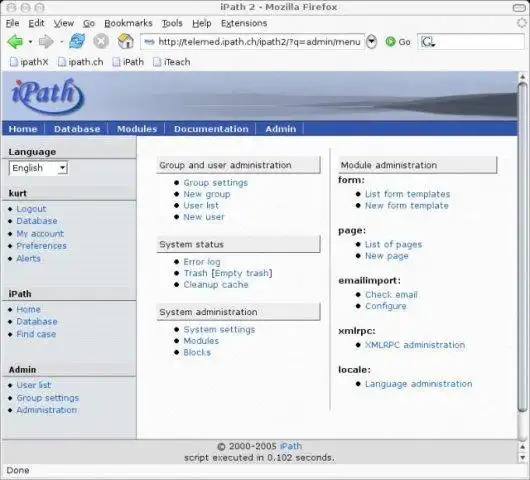The height and width of the screenshot is (480, 530).
Task: Click the iPath logo in header
Action: [x=47, y=96]
